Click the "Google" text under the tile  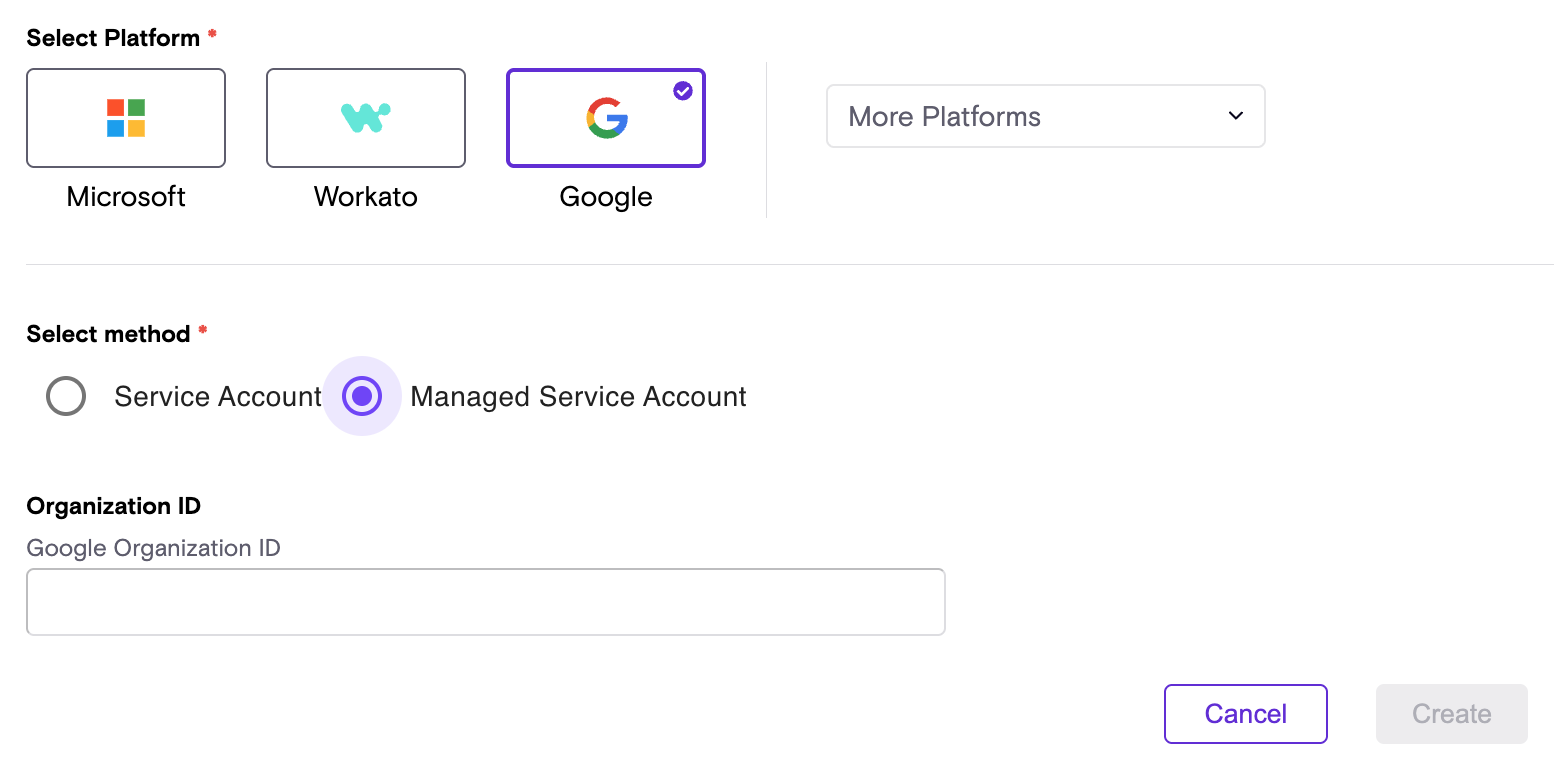tap(606, 197)
